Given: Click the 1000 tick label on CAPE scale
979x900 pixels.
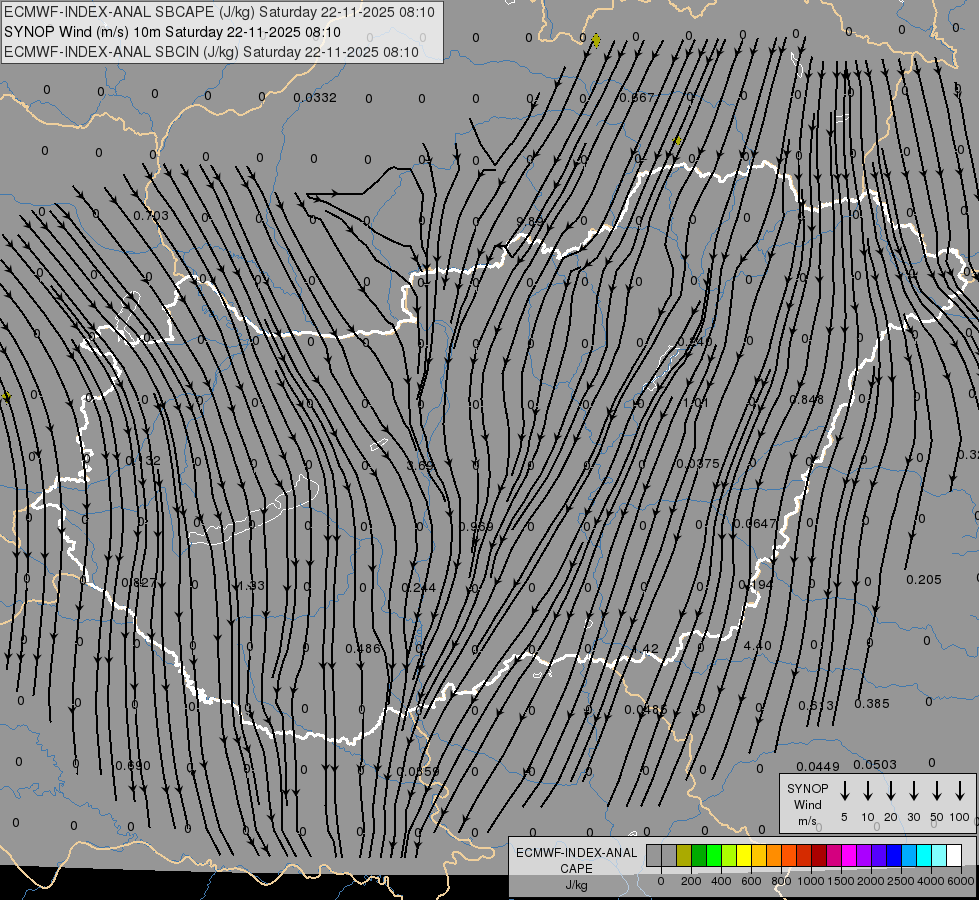Looking at the screenshot, I should [x=810, y=881].
